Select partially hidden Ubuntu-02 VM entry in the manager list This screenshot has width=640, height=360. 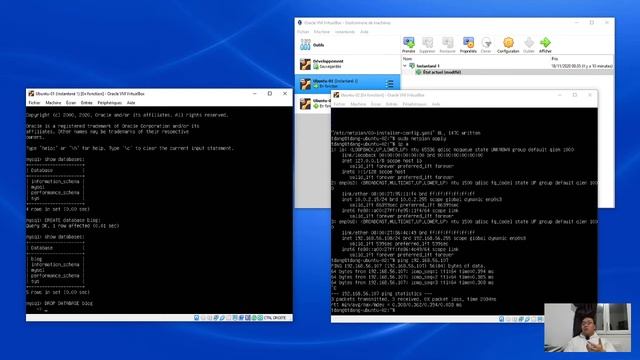pos(313,103)
